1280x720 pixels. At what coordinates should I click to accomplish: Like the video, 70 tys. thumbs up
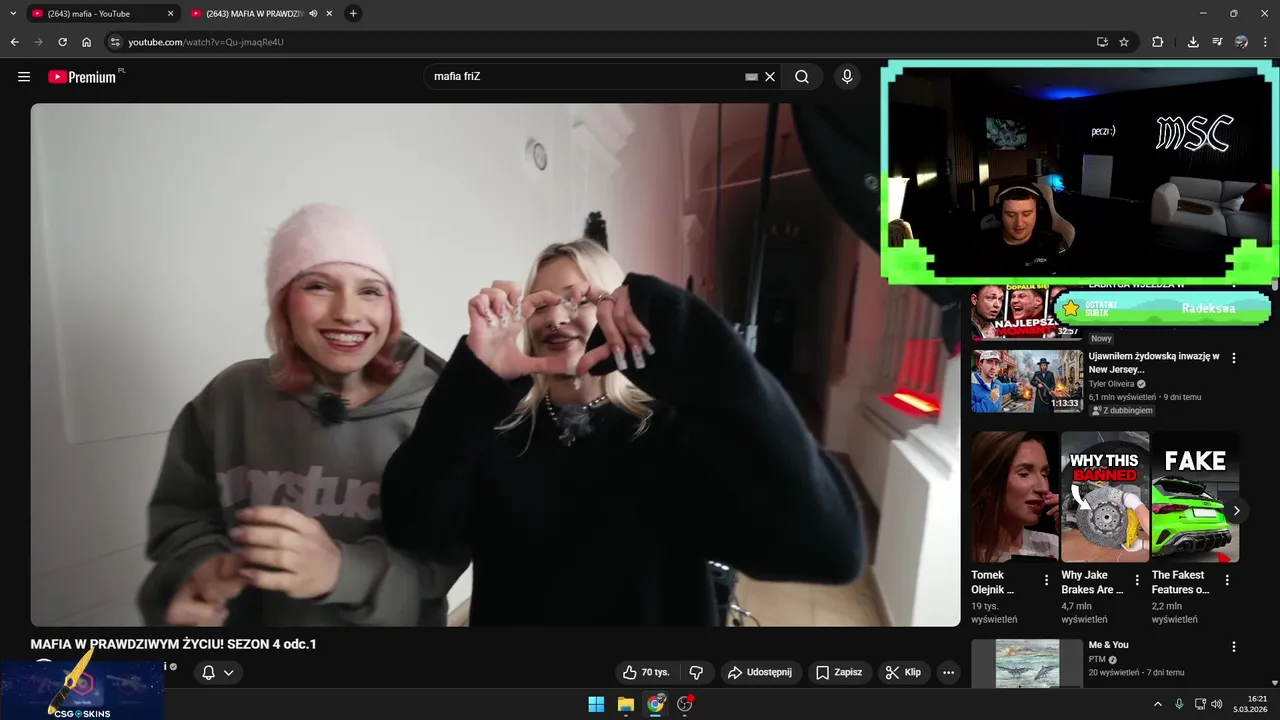(x=646, y=672)
